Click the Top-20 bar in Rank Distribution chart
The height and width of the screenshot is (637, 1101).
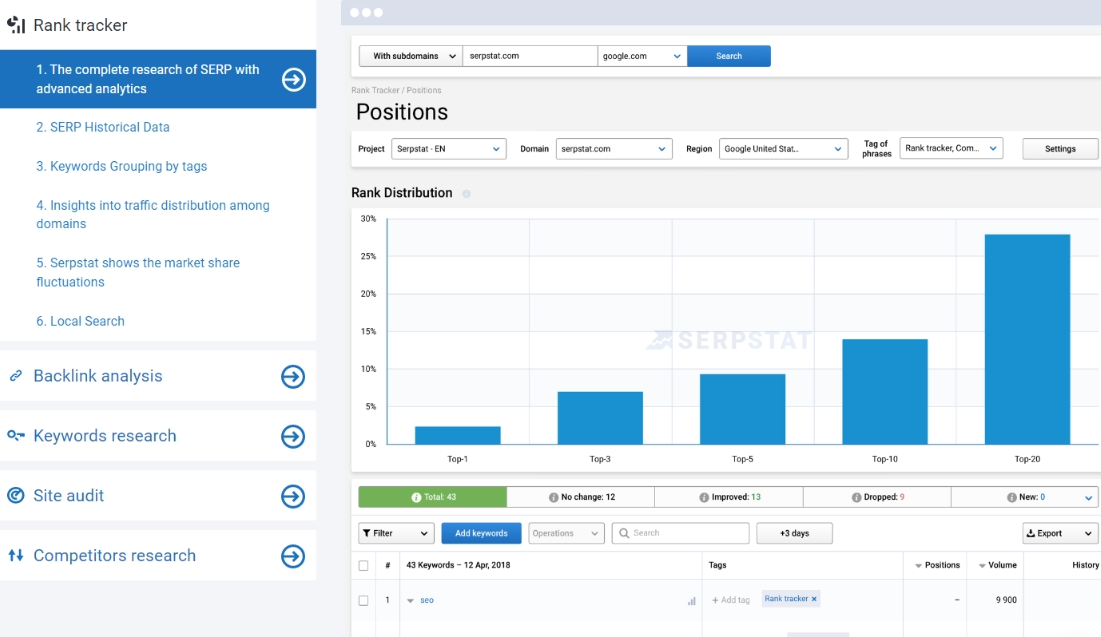(1027, 339)
